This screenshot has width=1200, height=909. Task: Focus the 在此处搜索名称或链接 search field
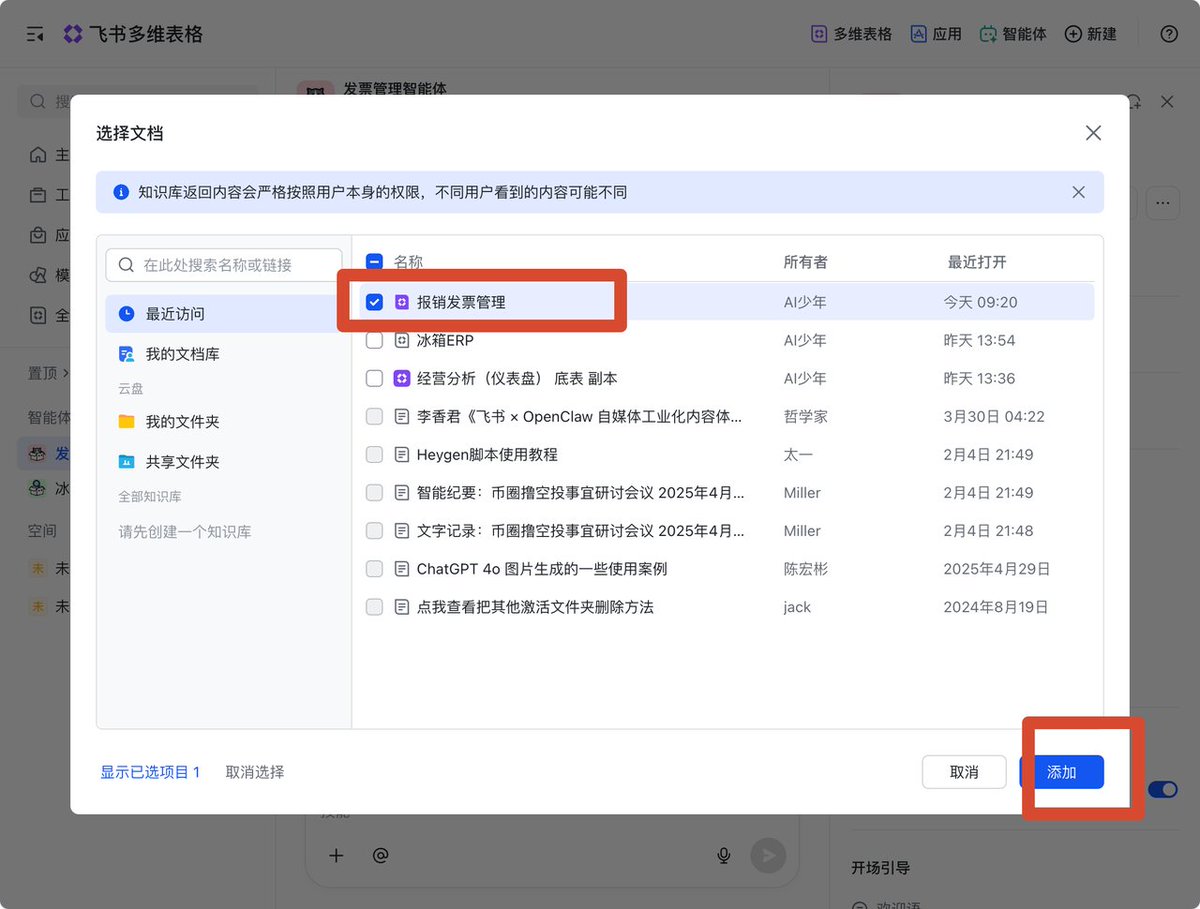click(x=224, y=265)
